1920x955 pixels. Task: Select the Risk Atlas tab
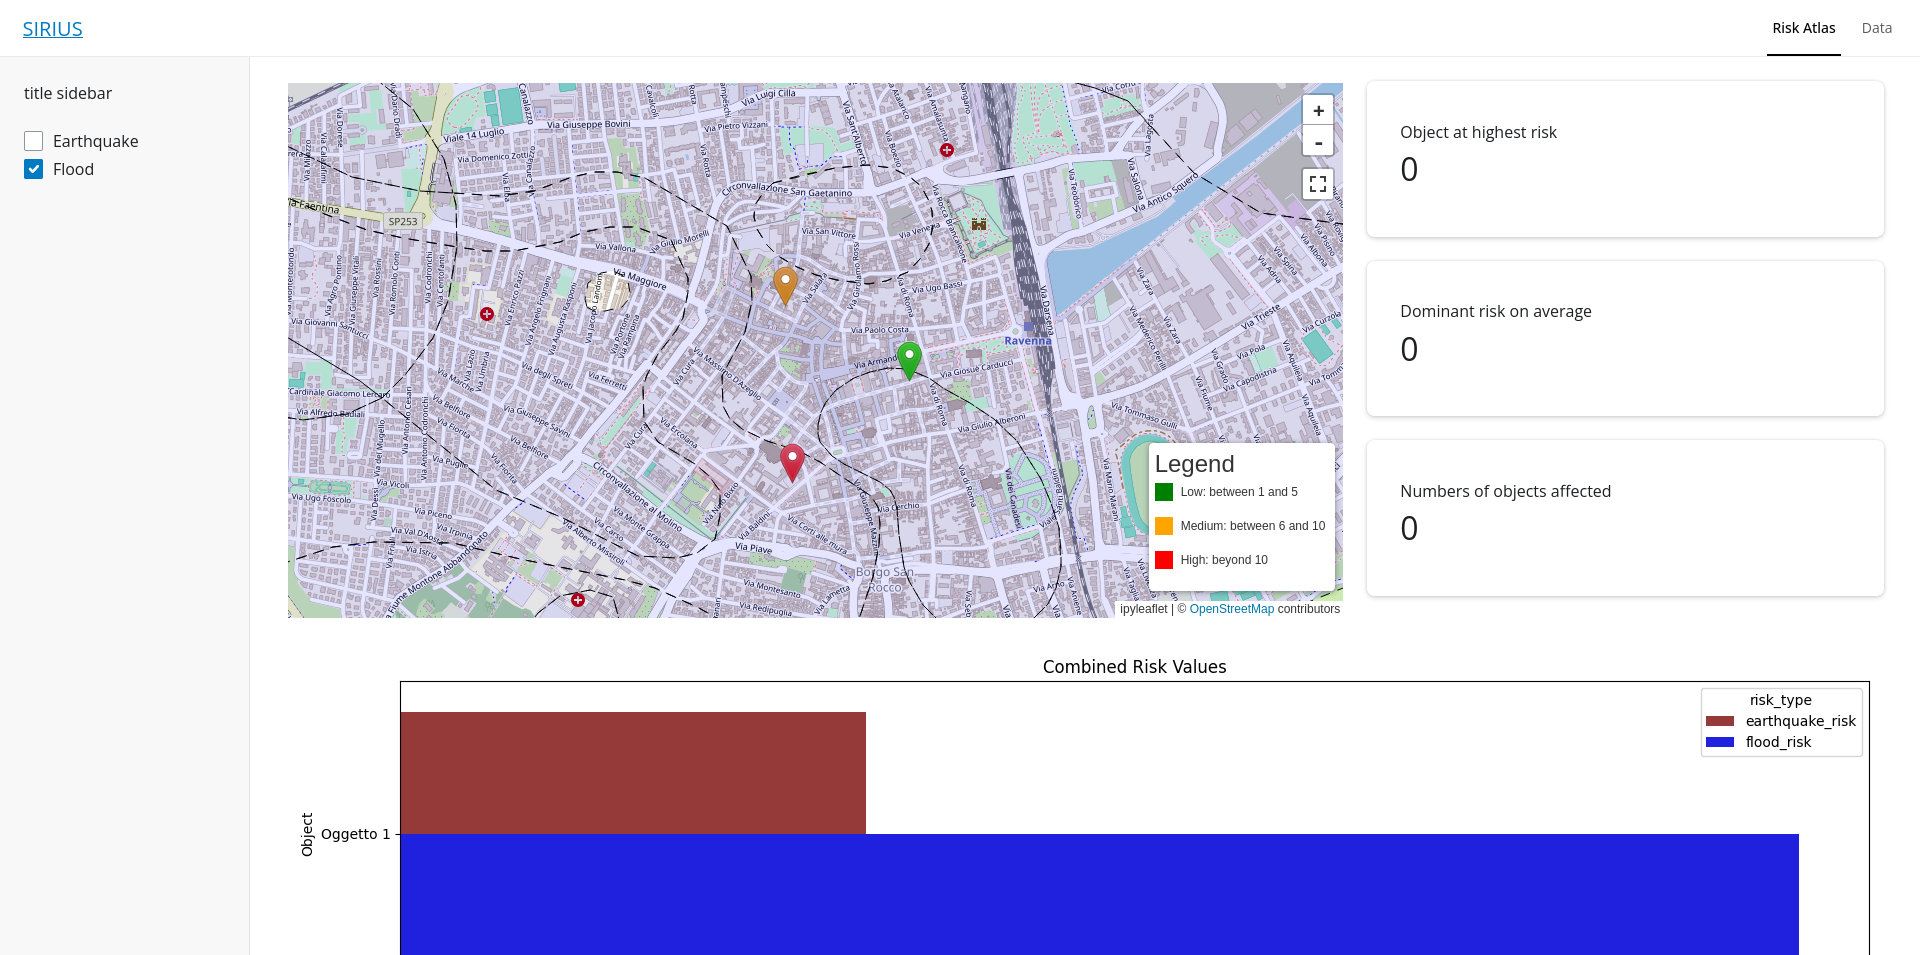pyautogui.click(x=1803, y=28)
